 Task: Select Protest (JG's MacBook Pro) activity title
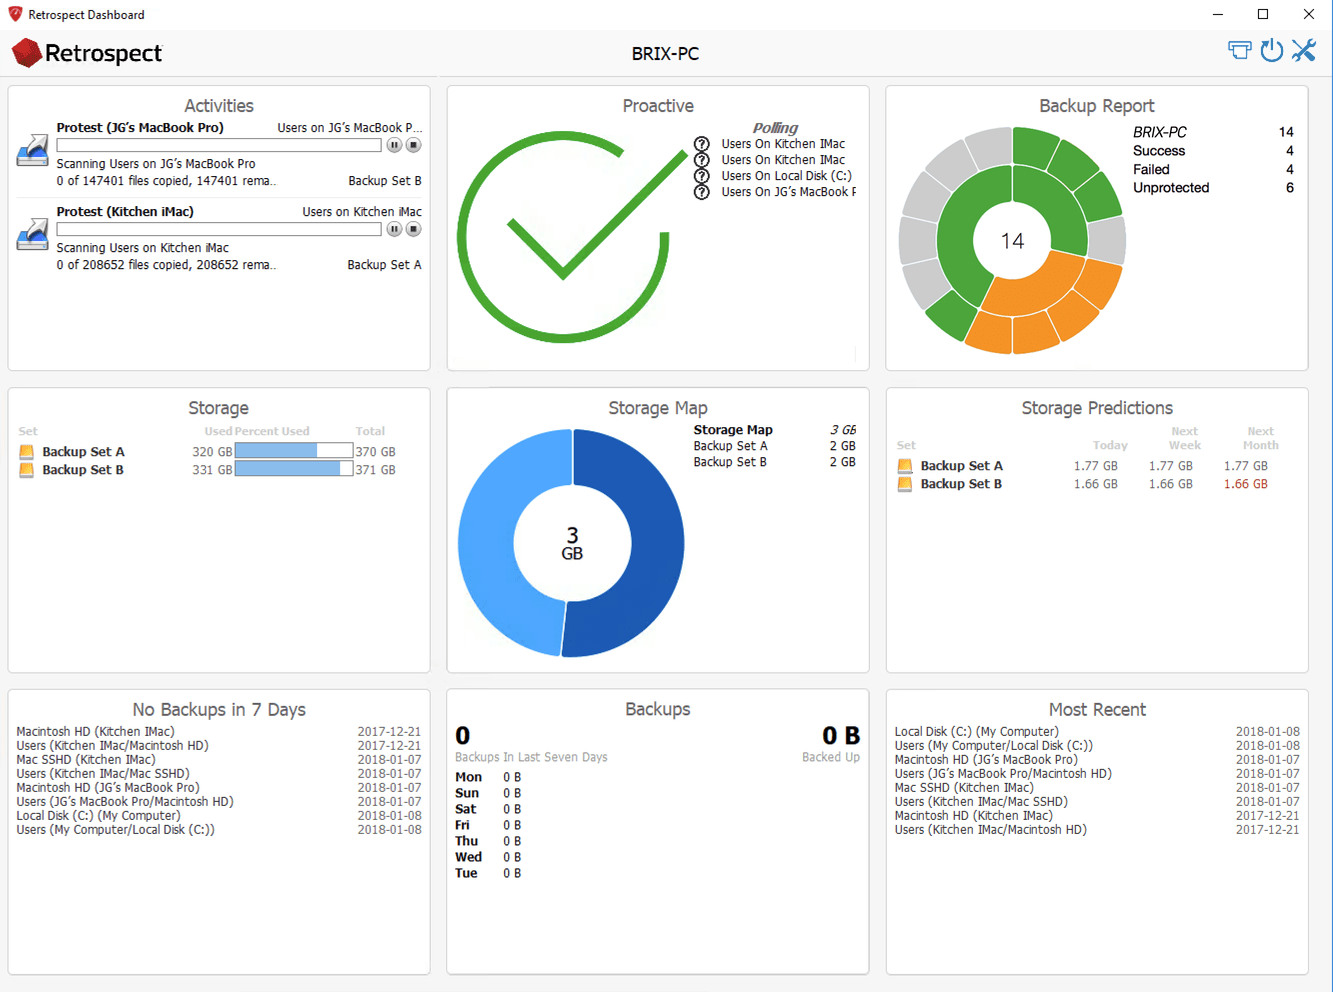140,127
